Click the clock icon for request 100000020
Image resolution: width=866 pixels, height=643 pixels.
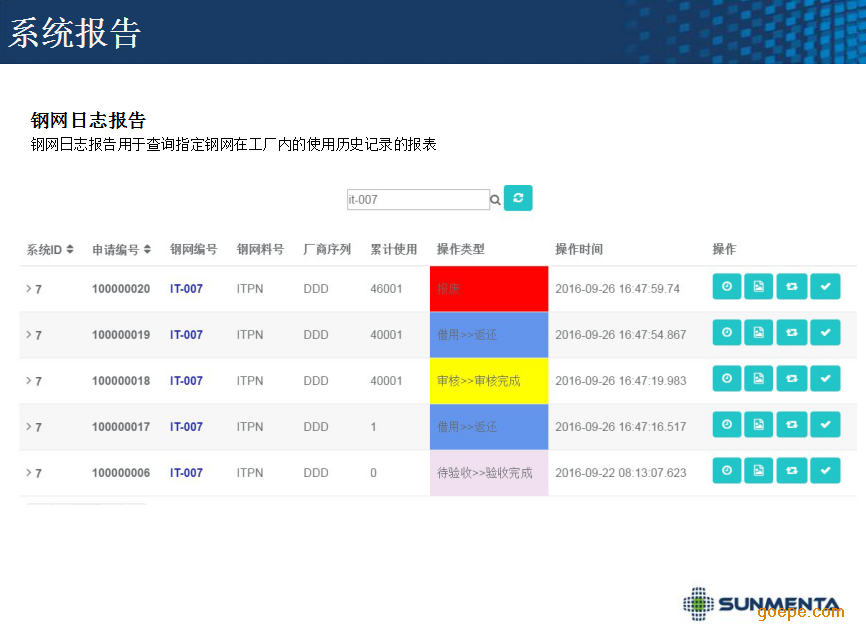[727, 287]
